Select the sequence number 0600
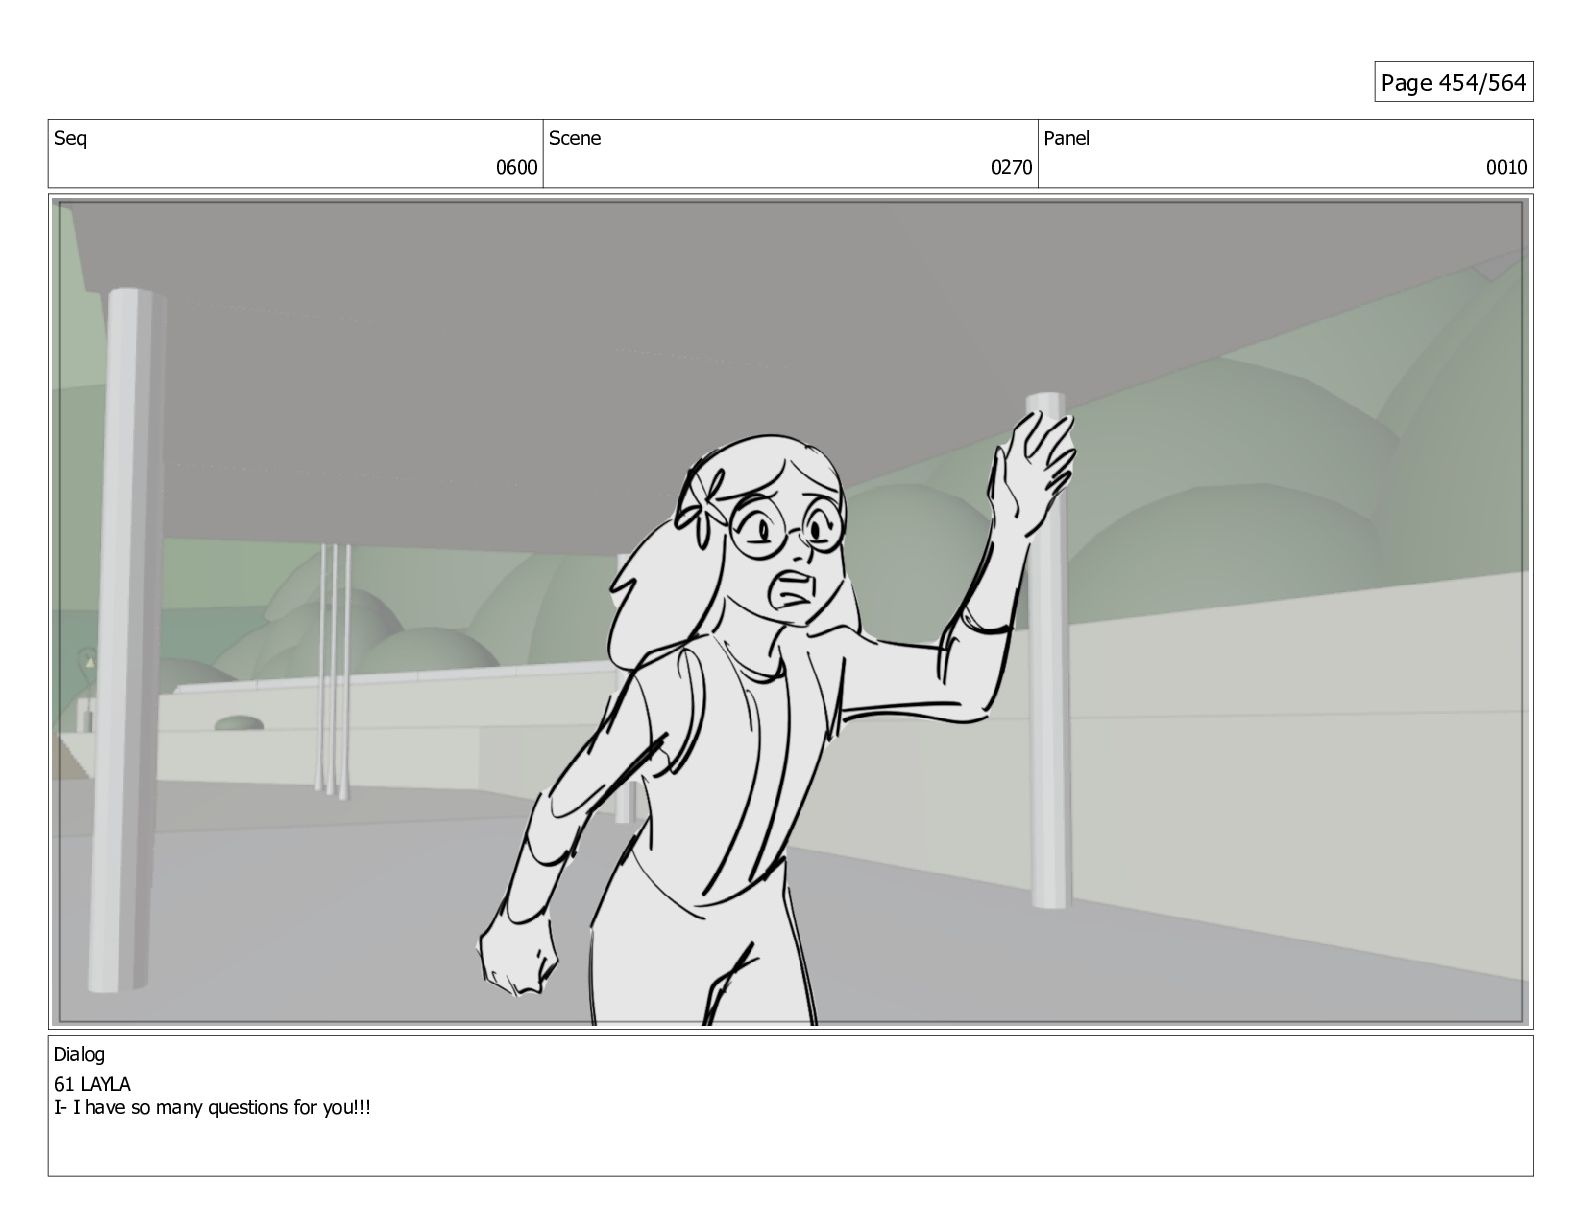 pos(517,168)
